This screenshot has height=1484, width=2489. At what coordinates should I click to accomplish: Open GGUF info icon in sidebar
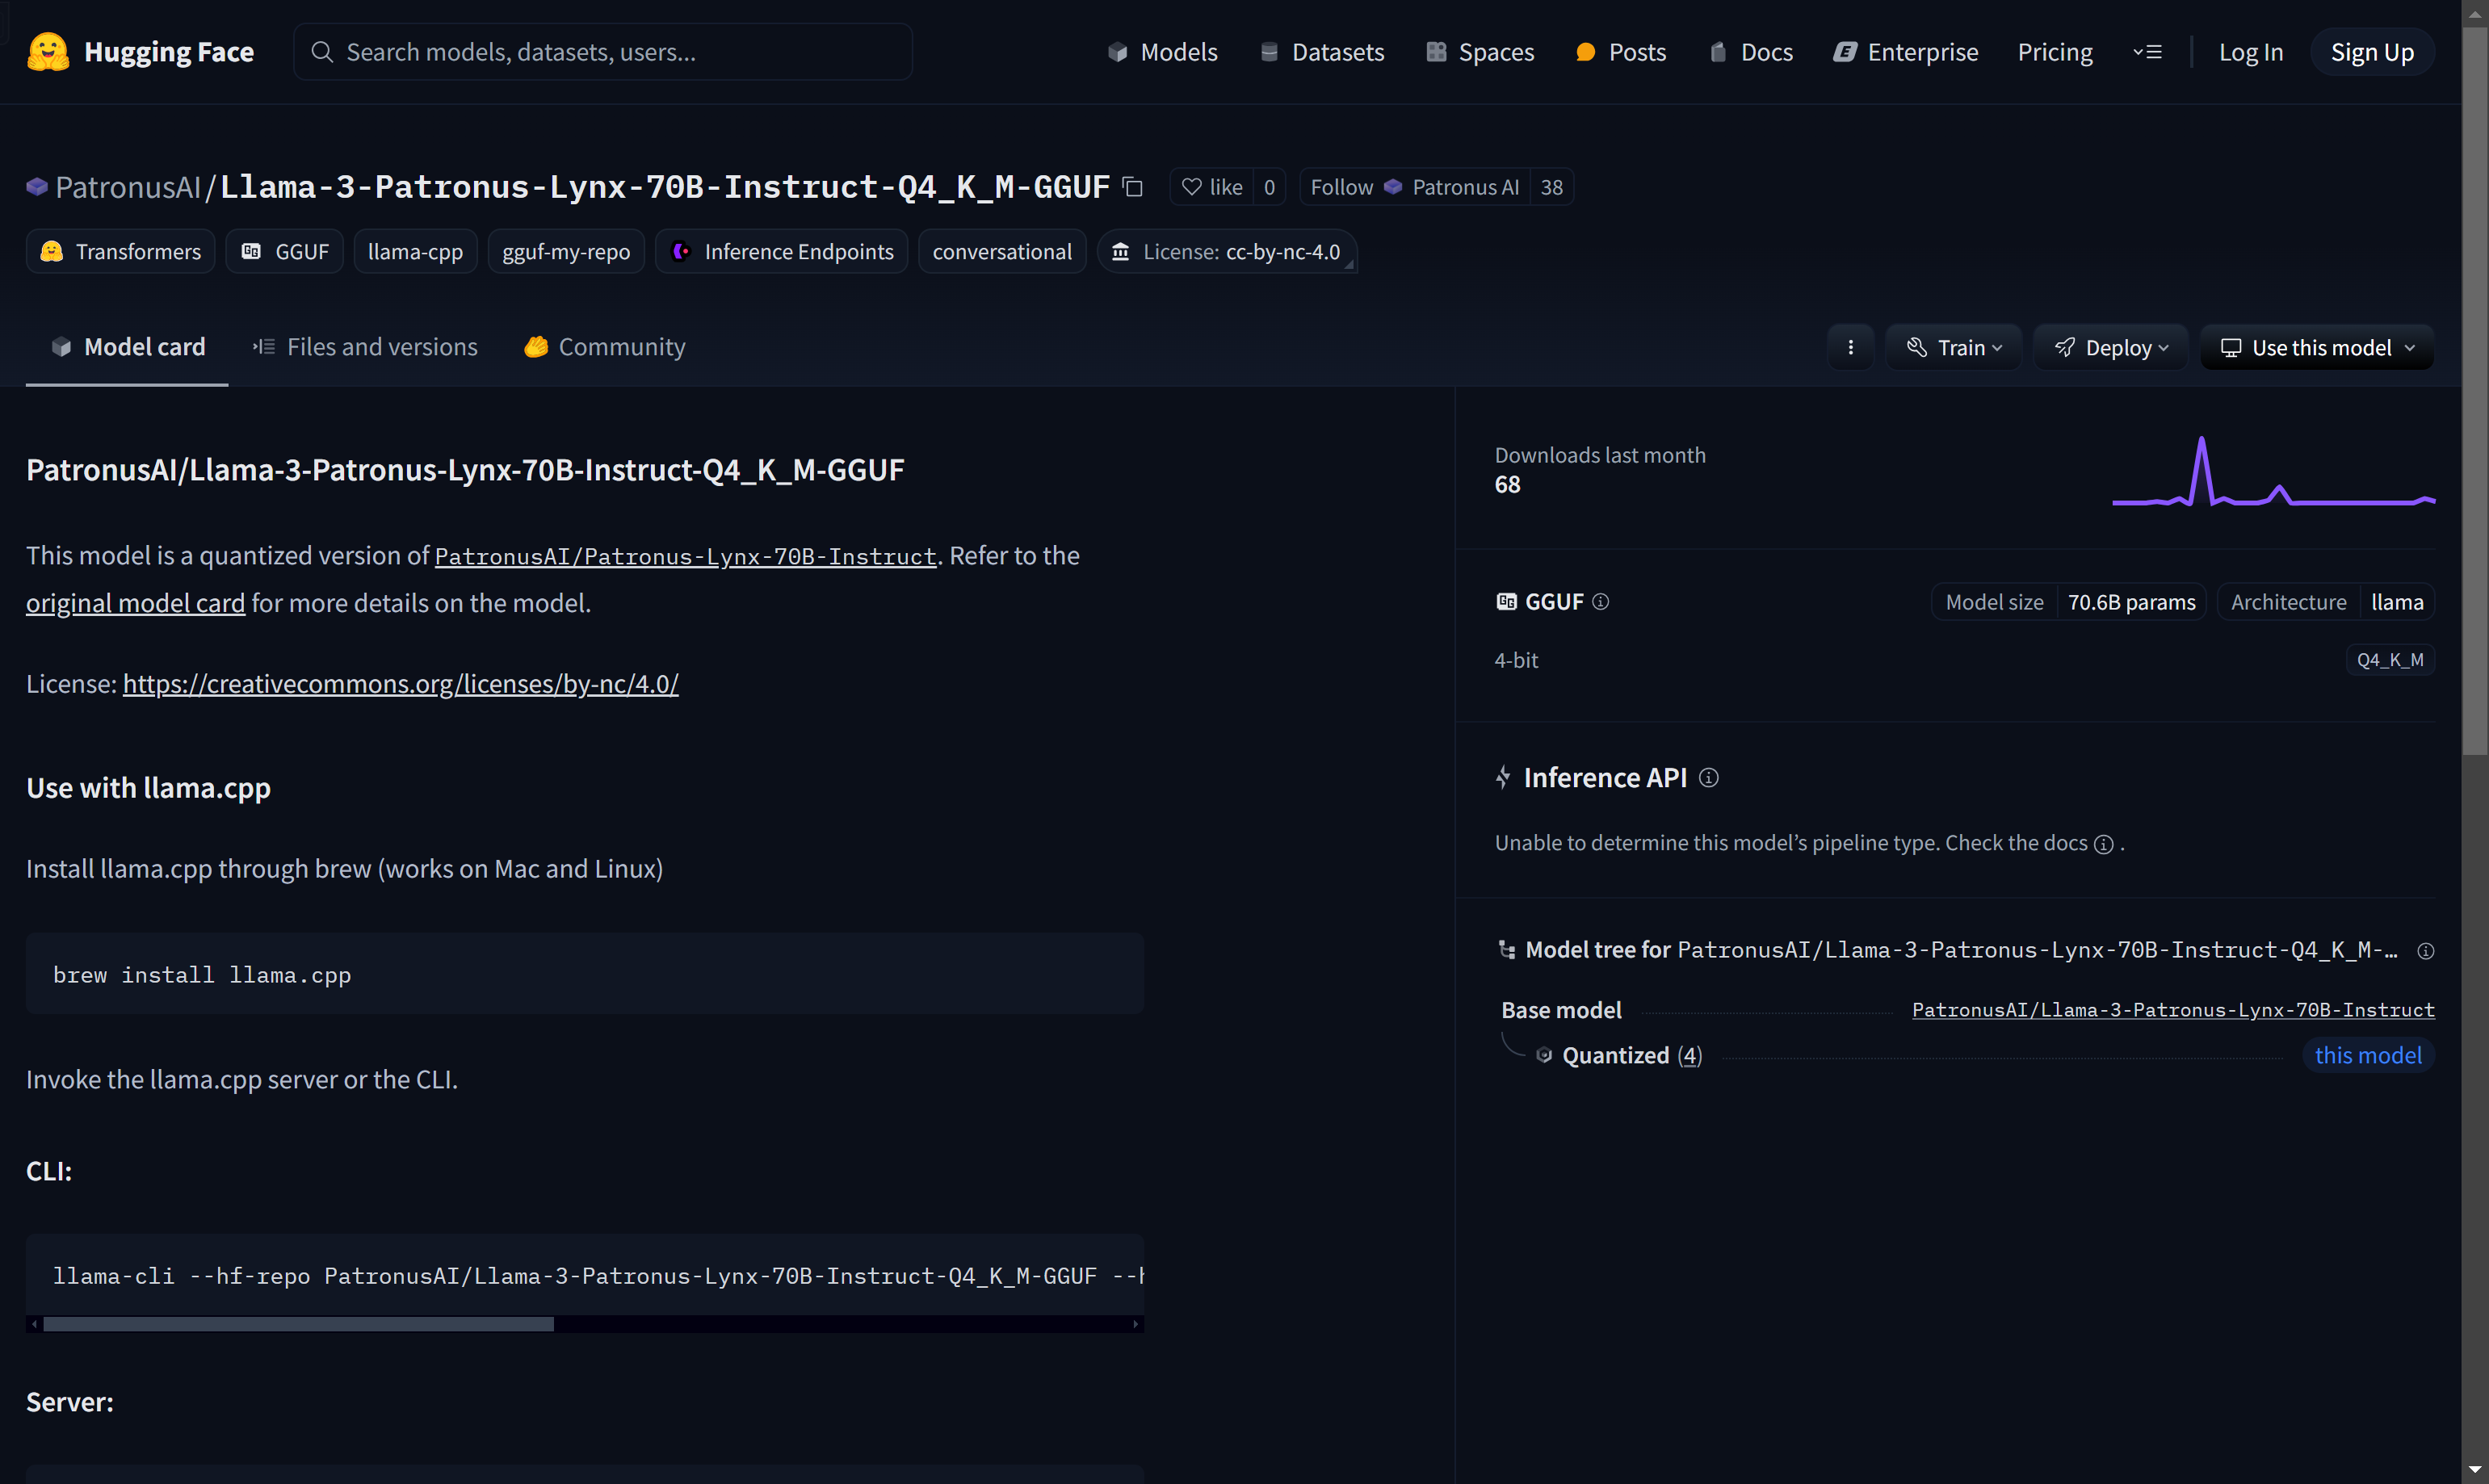pos(1600,602)
